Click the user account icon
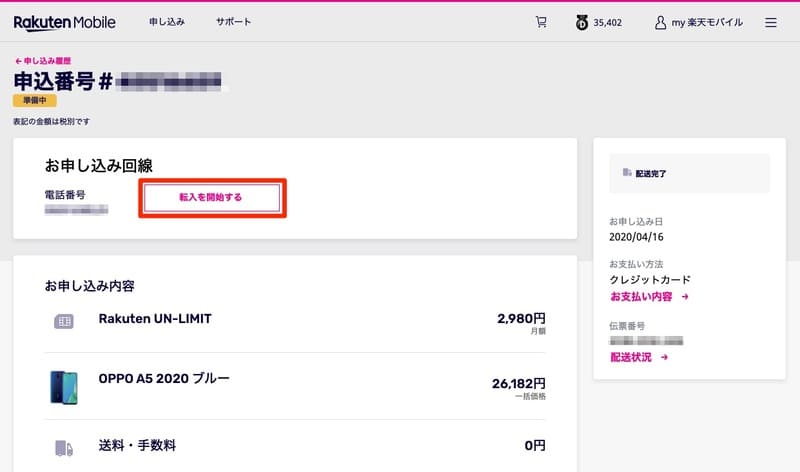800x472 pixels. [660, 22]
